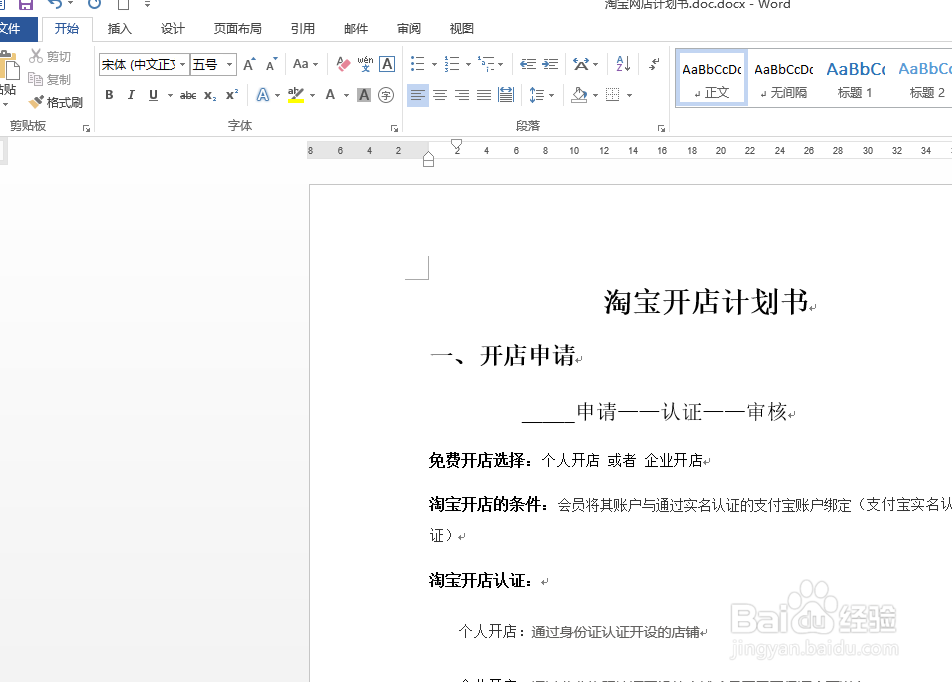Open the font size dropdown
The image size is (952, 682).
pos(230,64)
